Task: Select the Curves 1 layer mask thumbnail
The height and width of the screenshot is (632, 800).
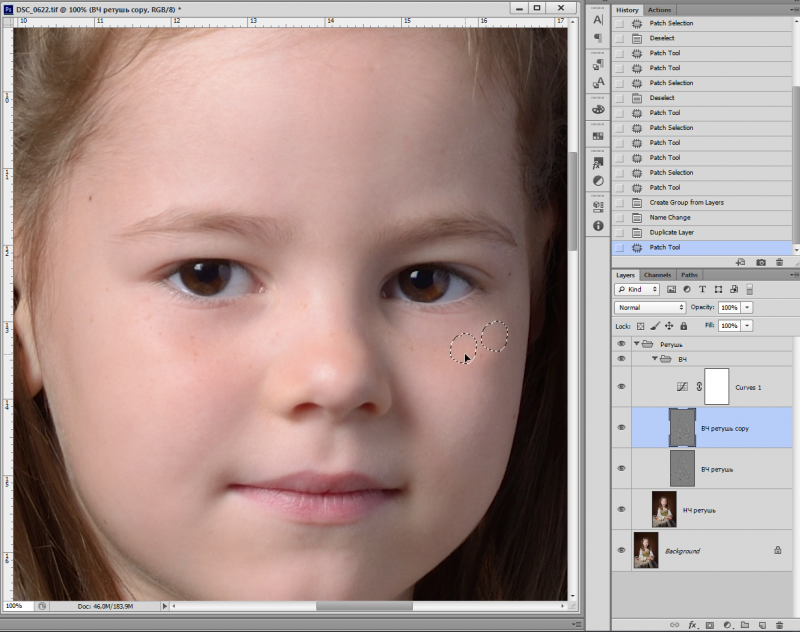Action: [716, 387]
